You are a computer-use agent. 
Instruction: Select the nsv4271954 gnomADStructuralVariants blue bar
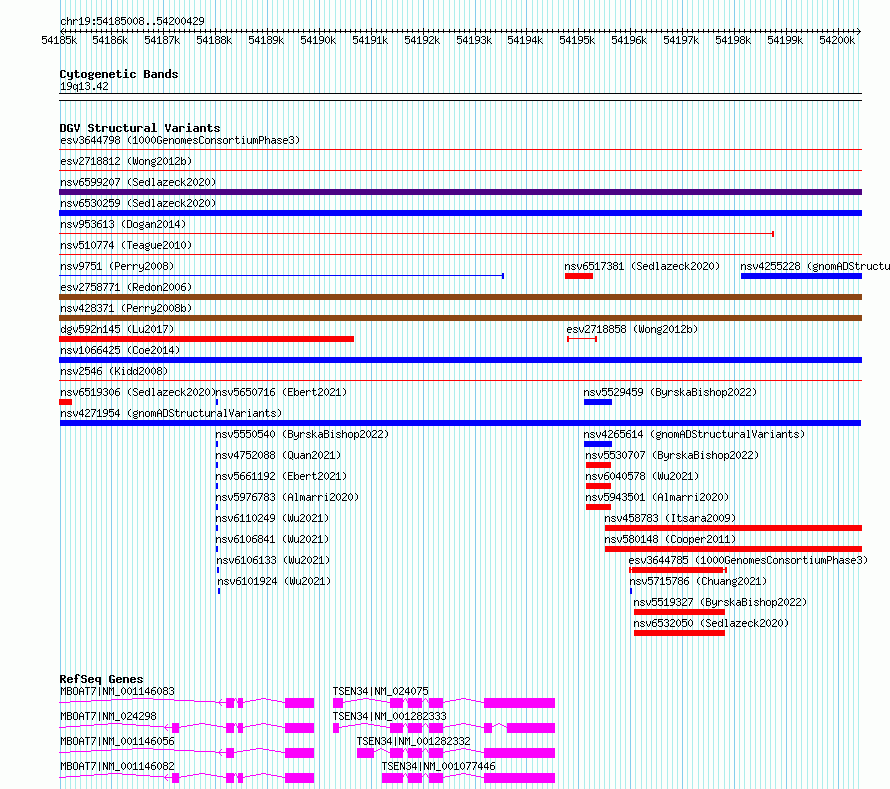click(460, 423)
